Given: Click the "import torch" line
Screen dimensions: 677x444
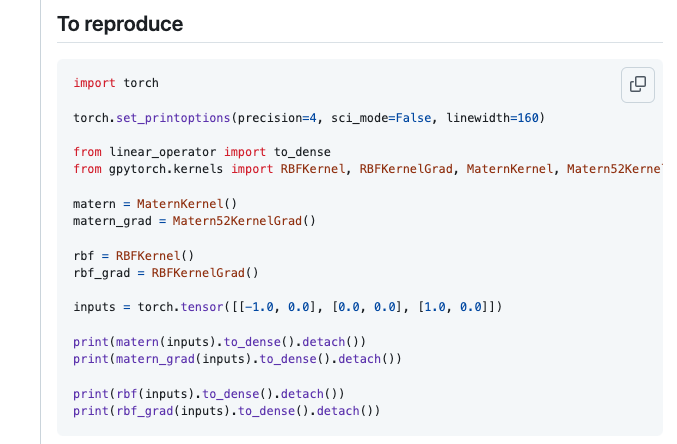Looking at the screenshot, I should pyautogui.click(x=116, y=83).
